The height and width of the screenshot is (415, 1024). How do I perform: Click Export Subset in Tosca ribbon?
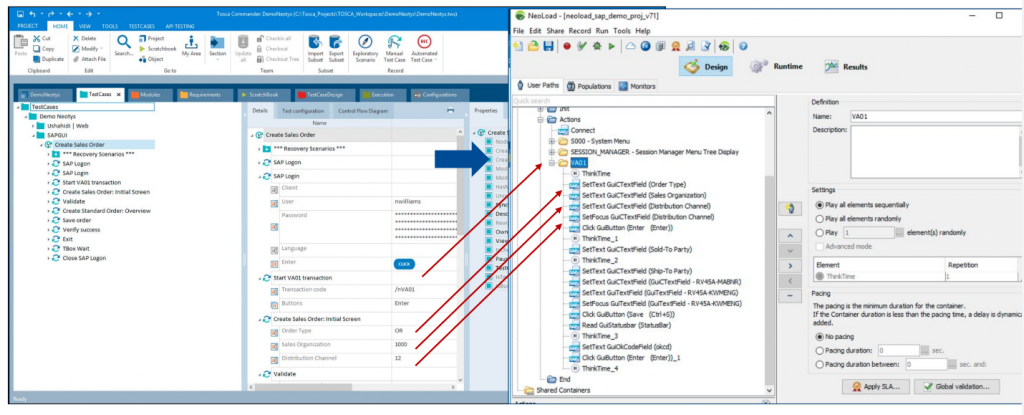[x=336, y=48]
